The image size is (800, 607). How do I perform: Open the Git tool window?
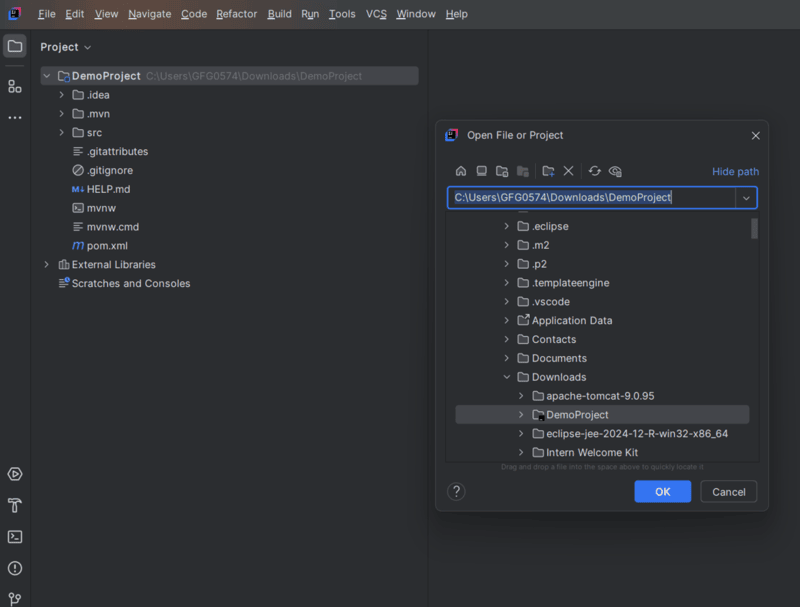tap(15, 599)
